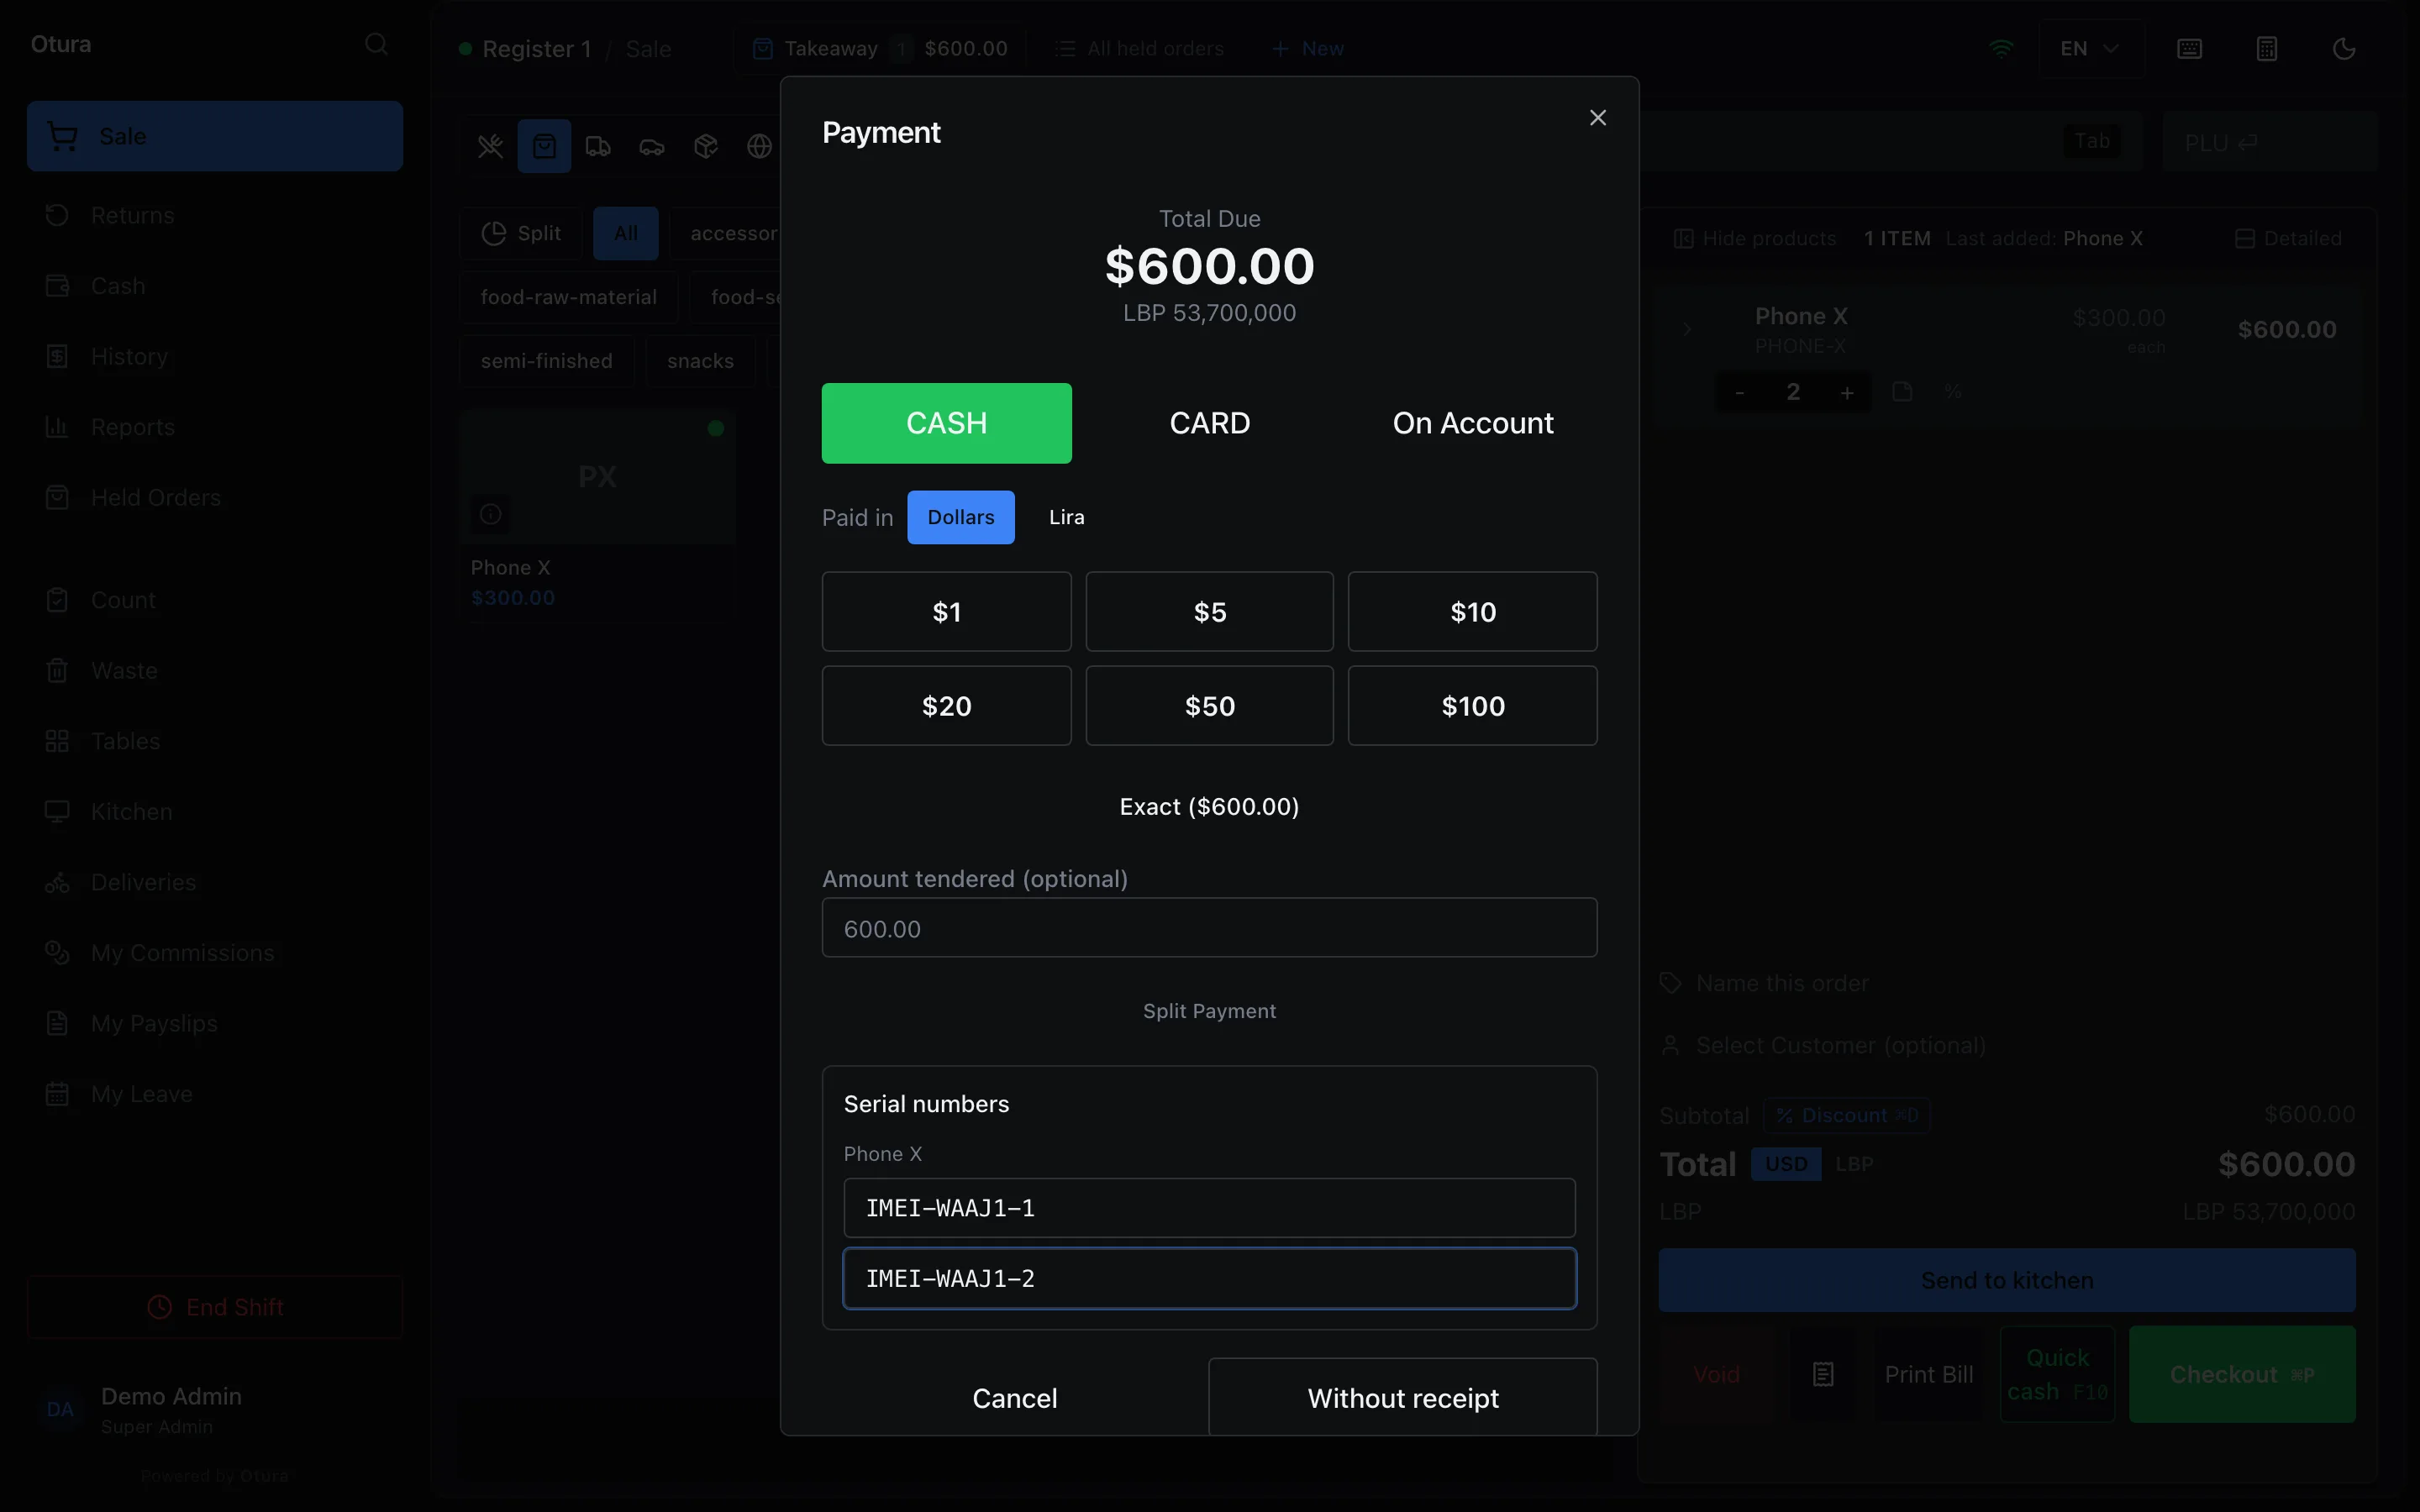Viewport: 2420px width, 1512px height.
Task: Select CARD payment method
Action: (x=1209, y=423)
